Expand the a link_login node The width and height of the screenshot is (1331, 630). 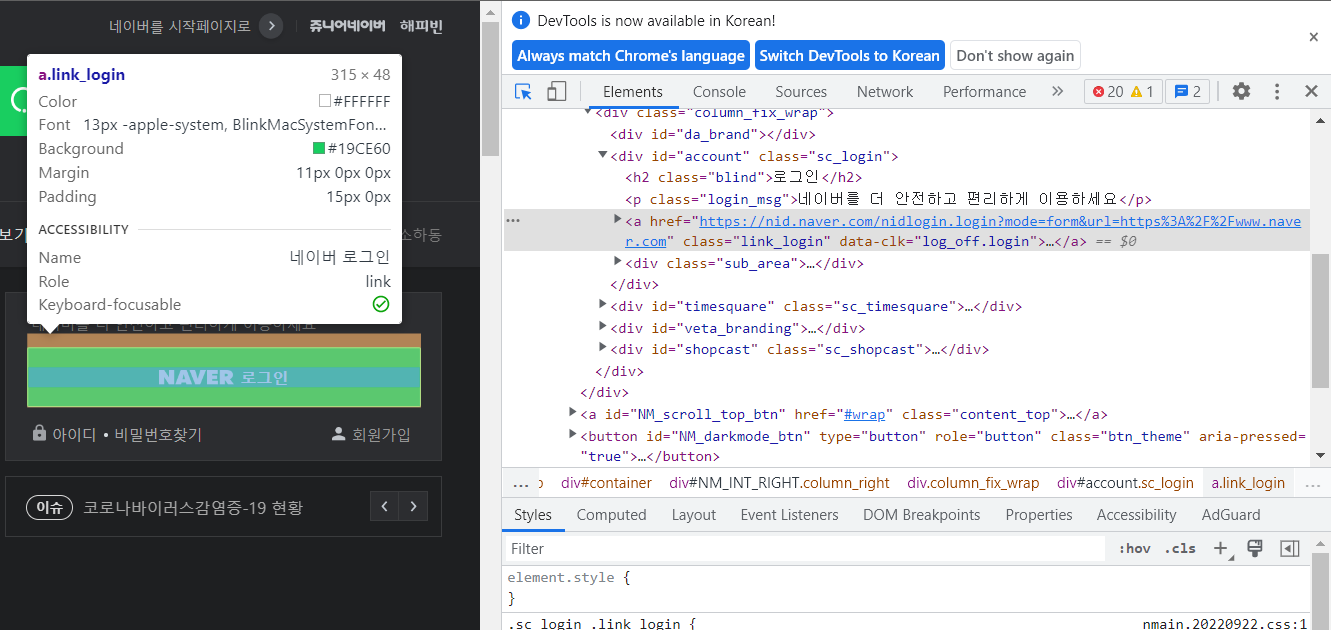coord(618,219)
